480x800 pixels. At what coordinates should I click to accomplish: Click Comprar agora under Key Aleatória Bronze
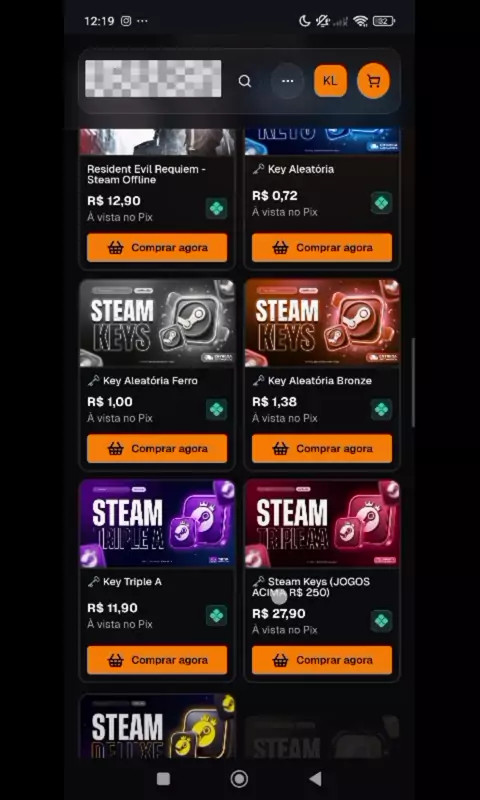[x=322, y=448]
